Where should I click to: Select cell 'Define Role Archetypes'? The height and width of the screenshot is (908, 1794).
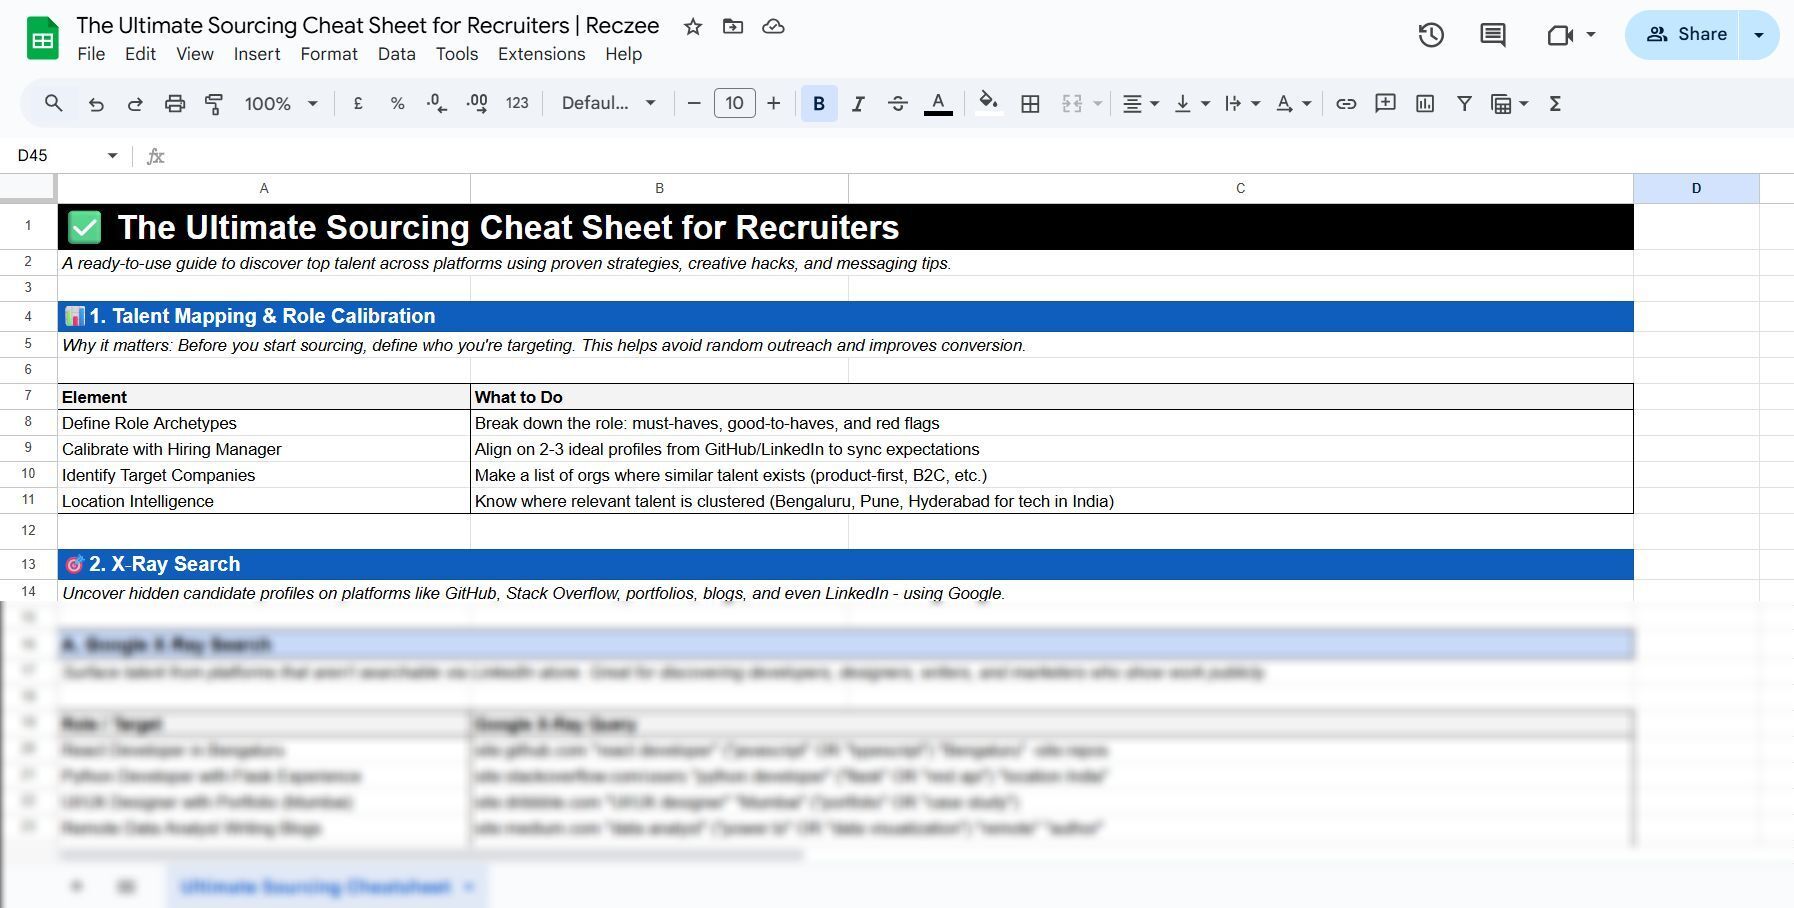pos(264,423)
